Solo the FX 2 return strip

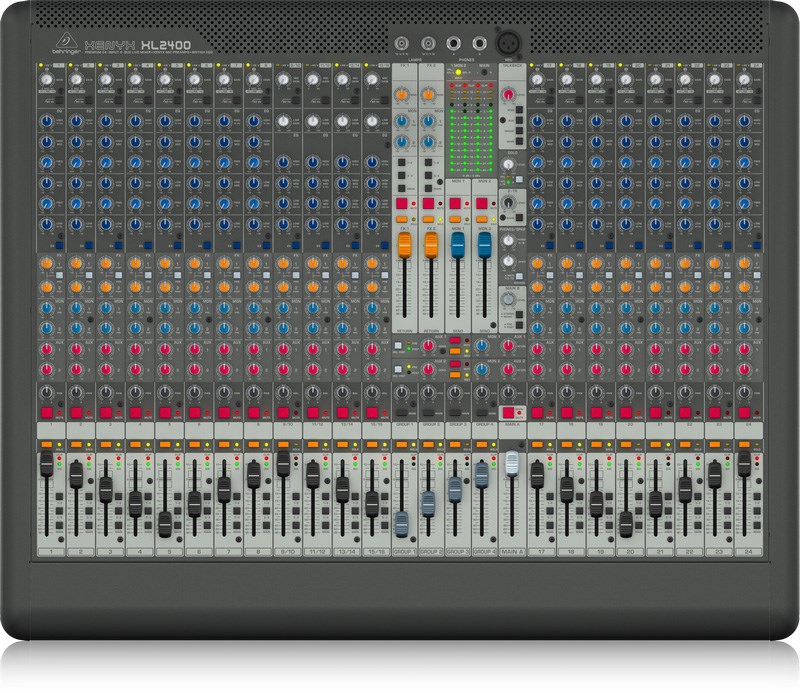(x=428, y=219)
